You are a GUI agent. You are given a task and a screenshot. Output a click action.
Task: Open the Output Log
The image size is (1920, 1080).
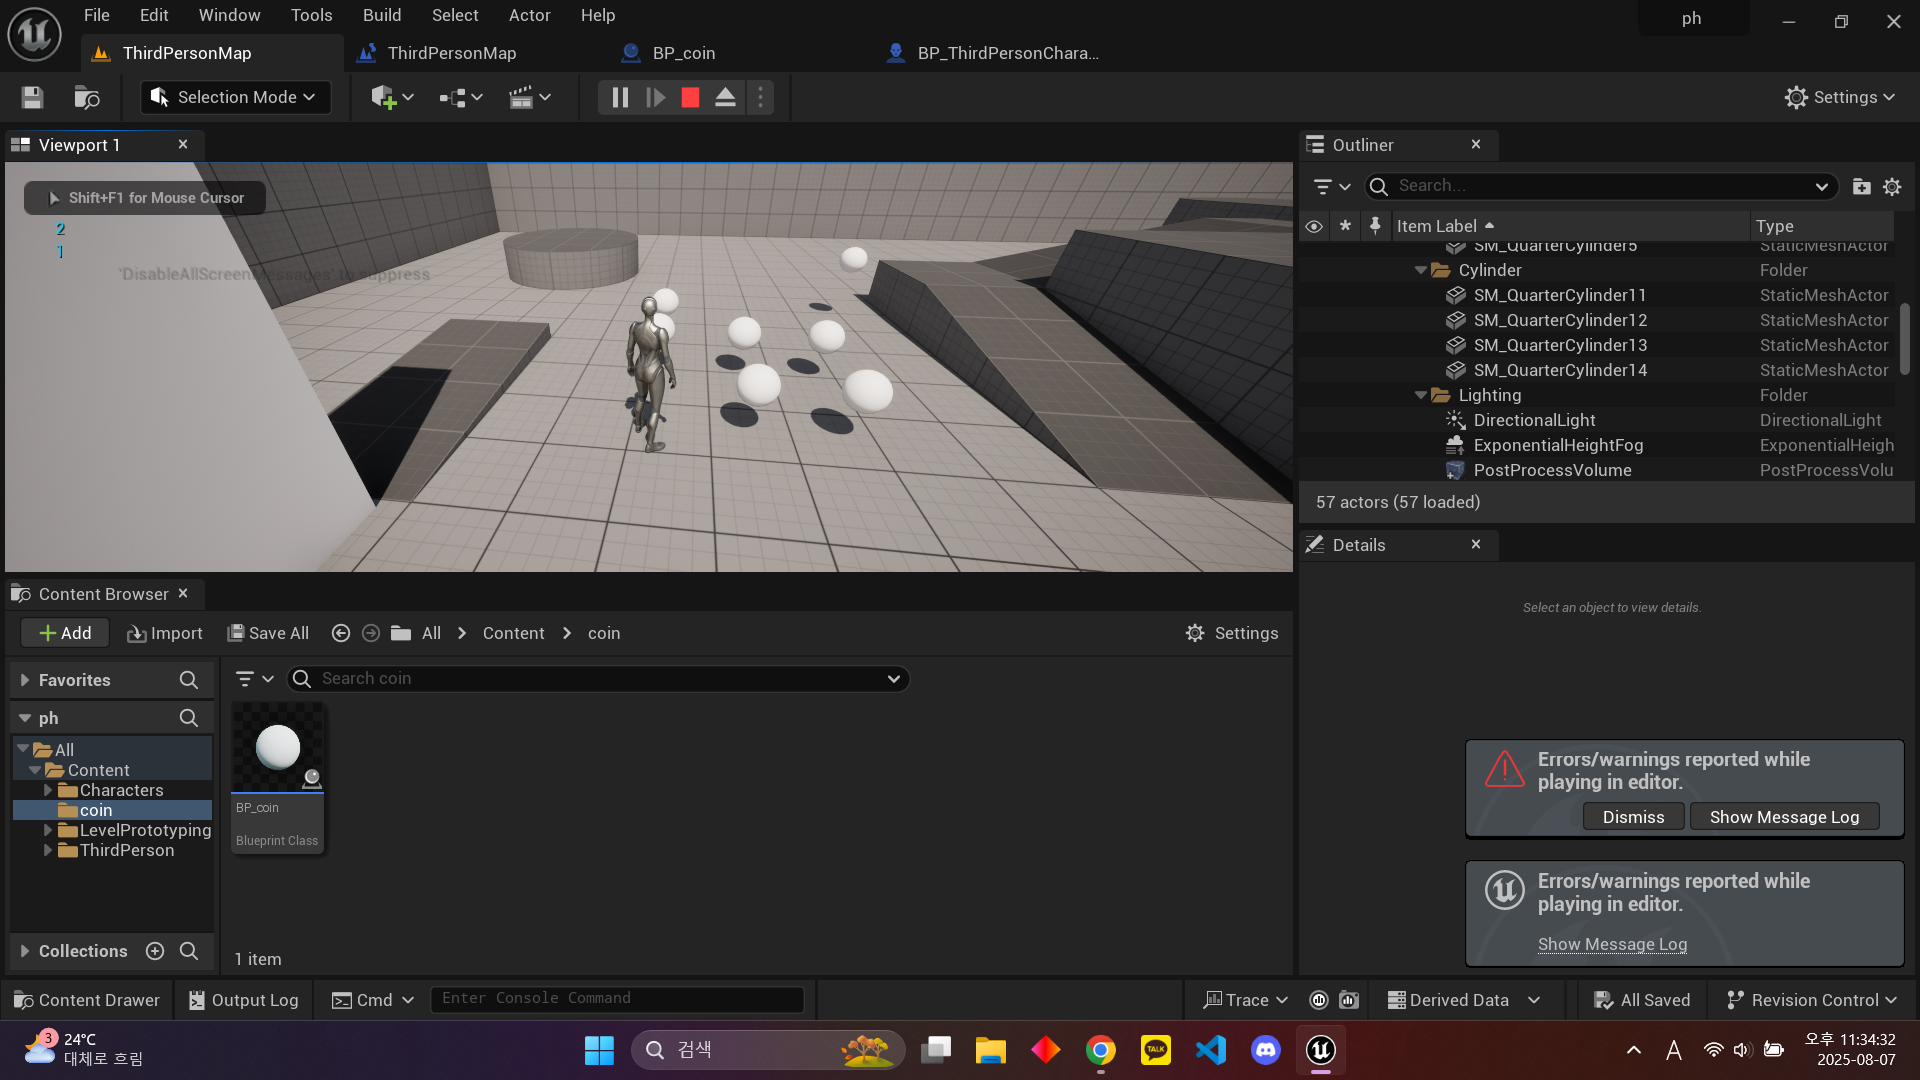pyautogui.click(x=243, y=1000)
